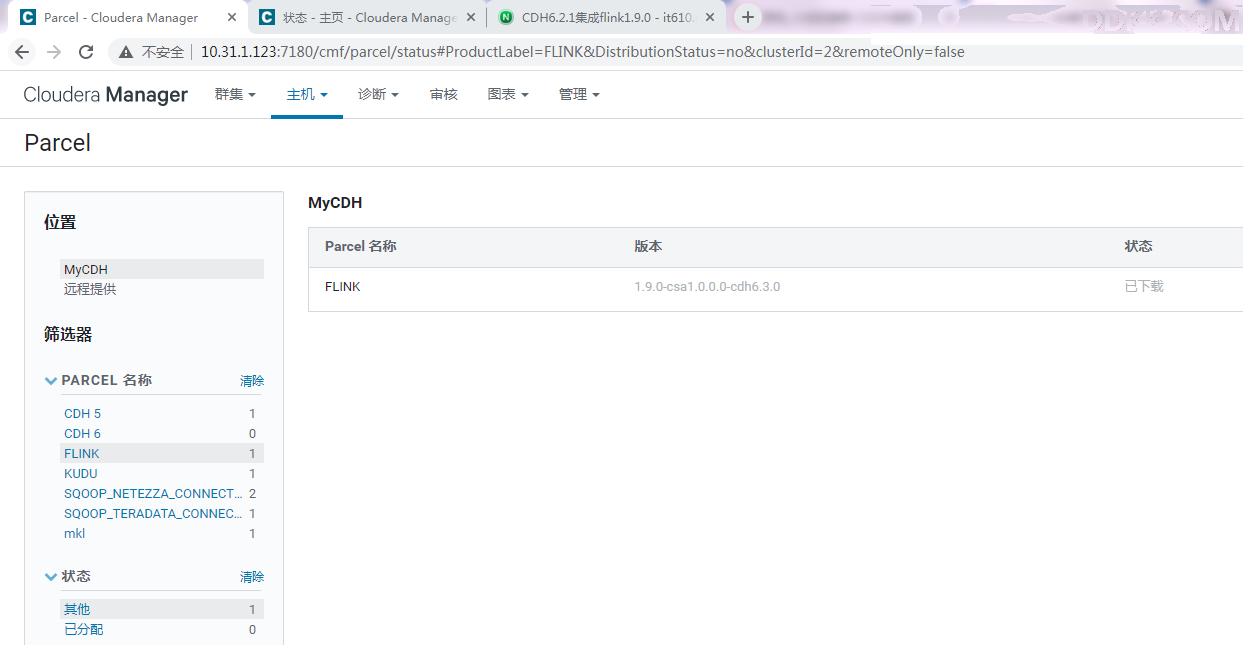Open the 主机 dropdown menu
Image resolution: width=1243 pixels, height=645 pixels.
click(307, 94)
